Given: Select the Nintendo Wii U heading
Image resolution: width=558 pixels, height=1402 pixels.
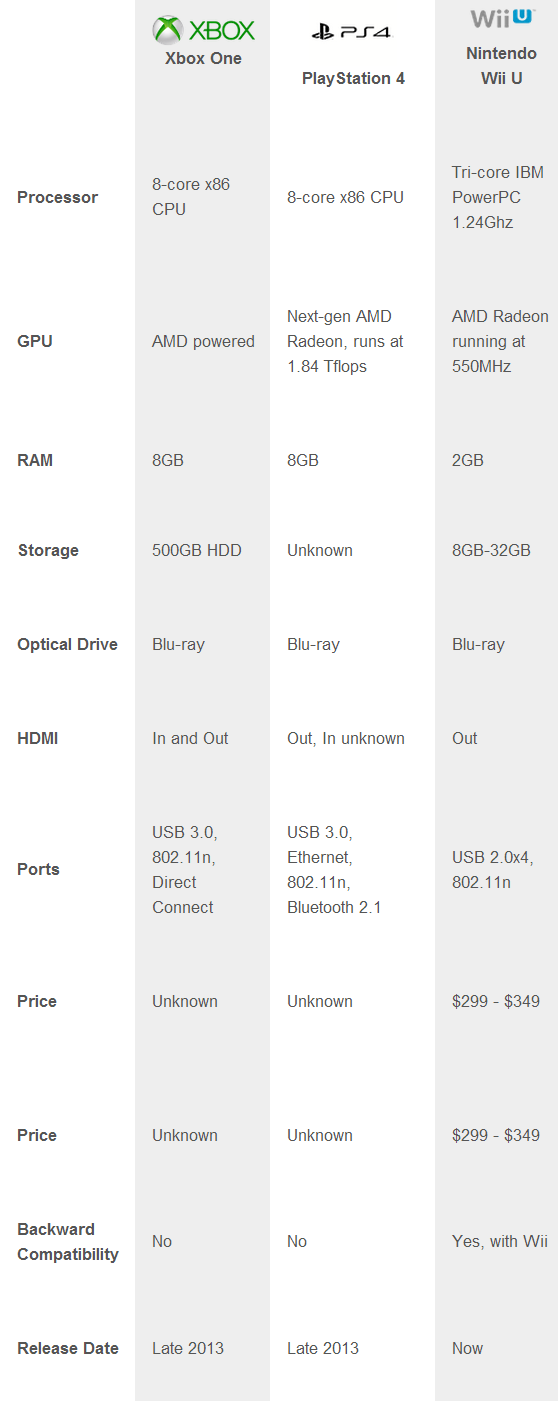Looking at the screenshot, I should (502, 66).
